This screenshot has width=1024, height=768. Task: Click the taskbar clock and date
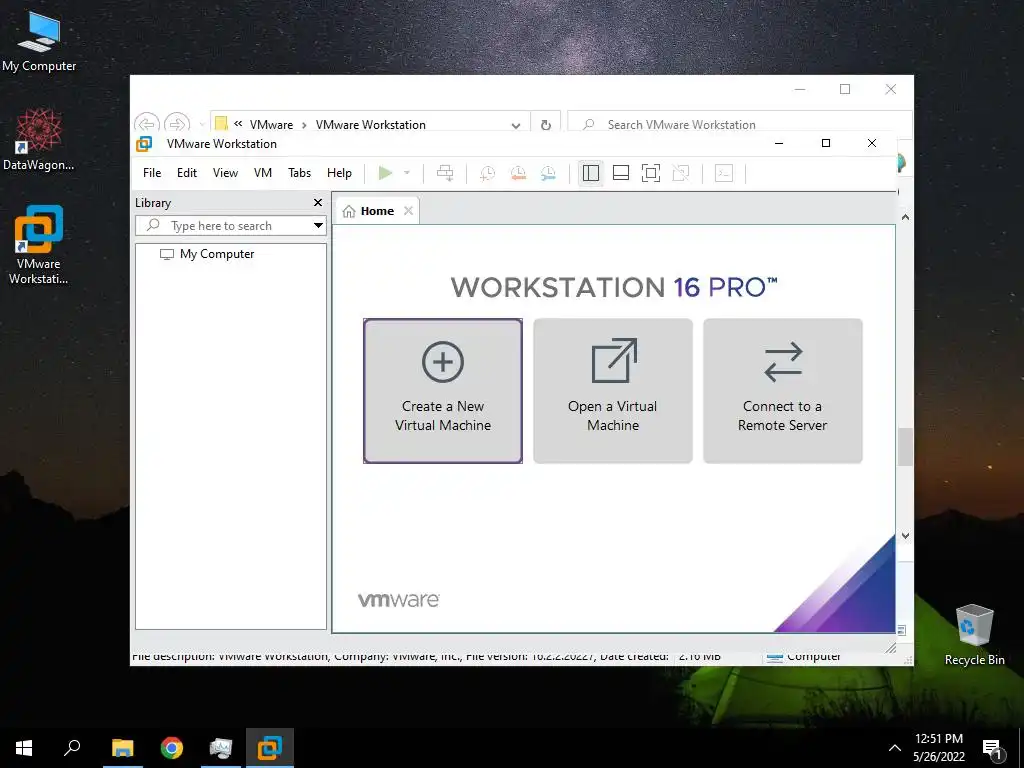coord(939,748)
